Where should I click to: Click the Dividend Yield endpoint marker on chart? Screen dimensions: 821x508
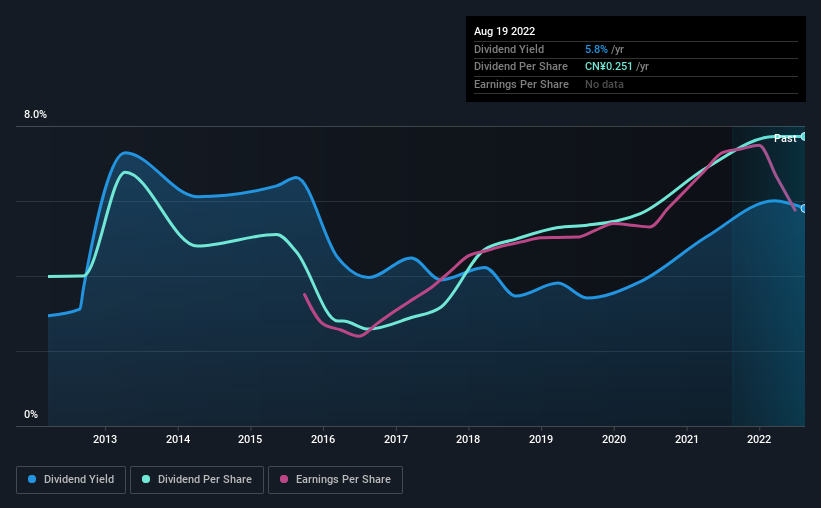tap(804, 208)
